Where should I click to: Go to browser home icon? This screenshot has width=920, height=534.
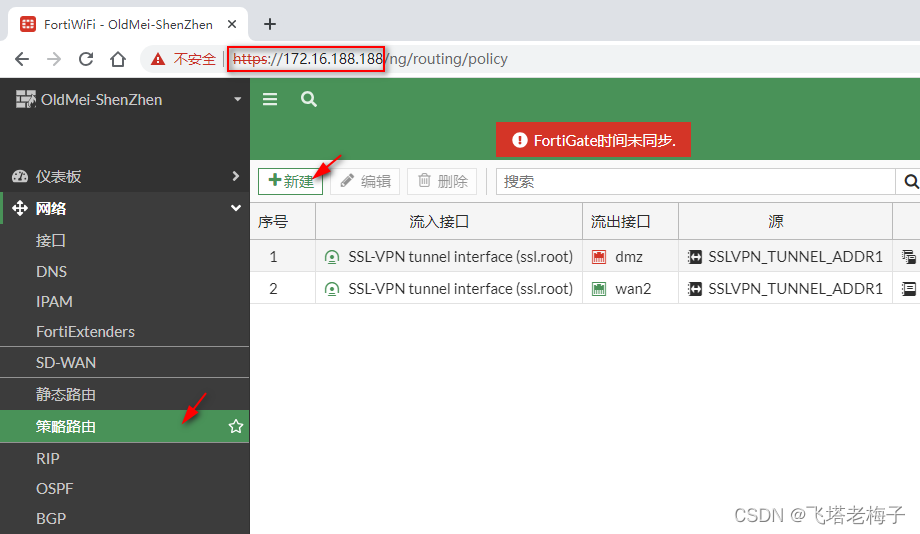118,59
